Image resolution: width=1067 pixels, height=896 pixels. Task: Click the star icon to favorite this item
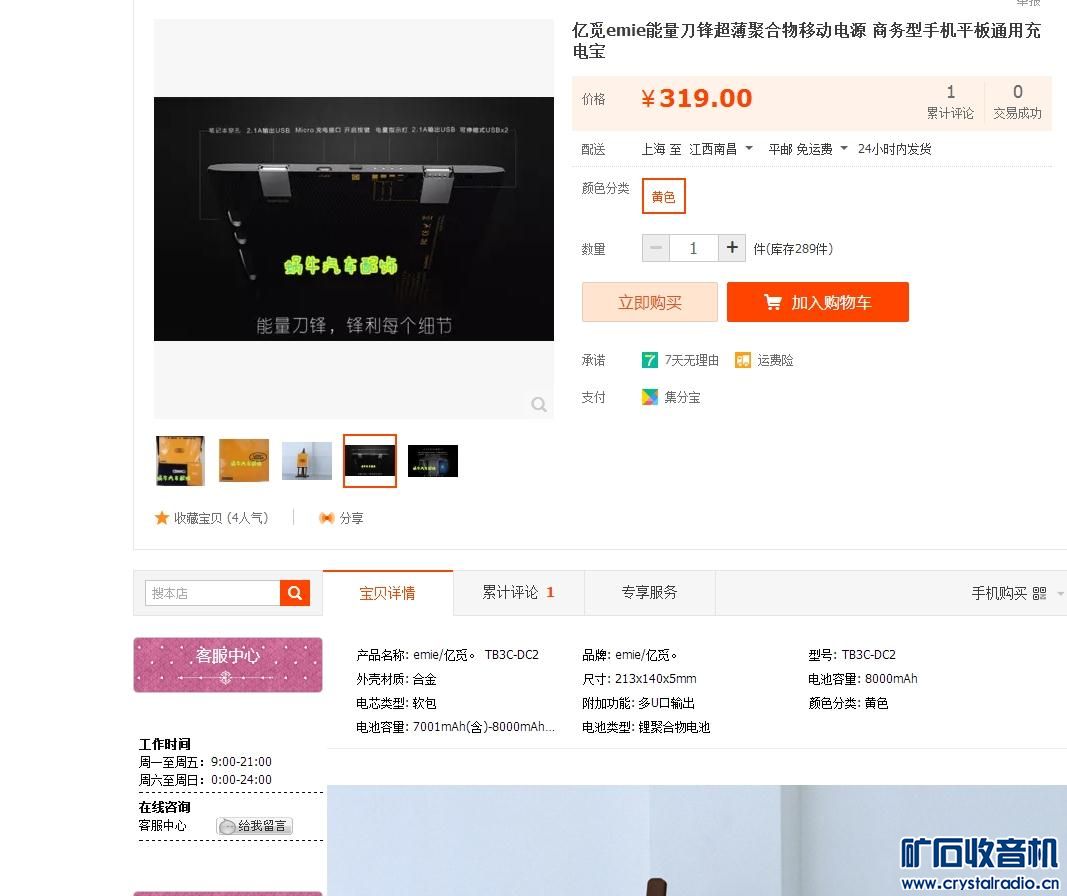point(162,517)
